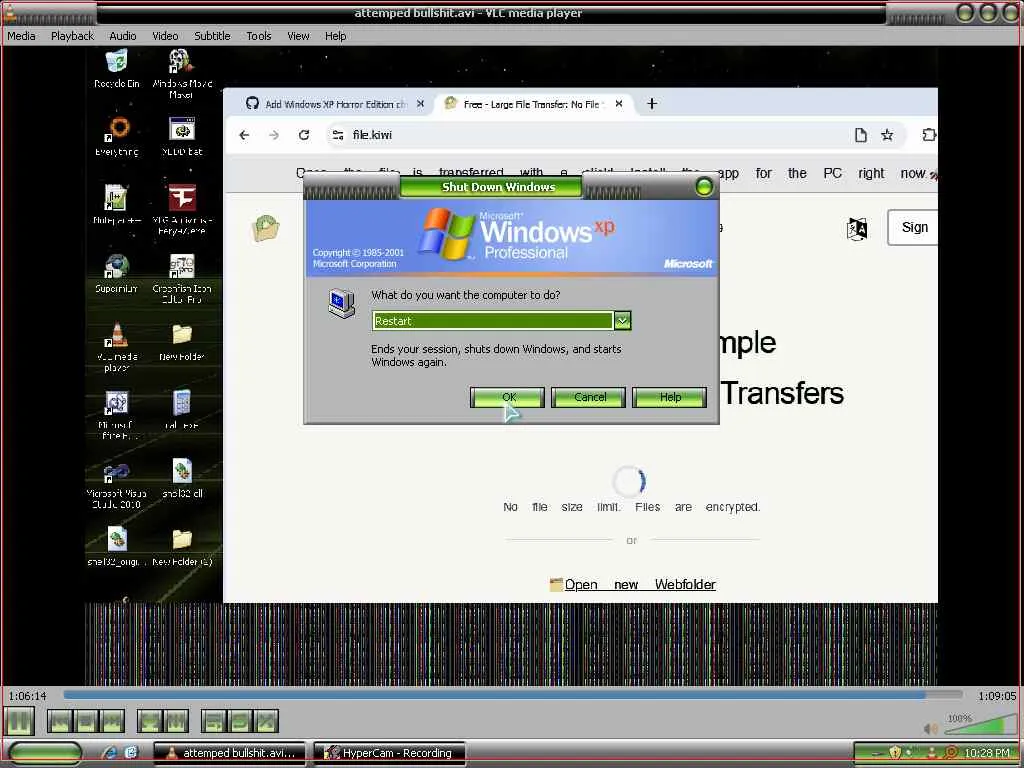The height and width of the screenshot is (768, 1024).
Task: Click HyperCam - Recording taskbar button
Action: [x=389, y=753]
